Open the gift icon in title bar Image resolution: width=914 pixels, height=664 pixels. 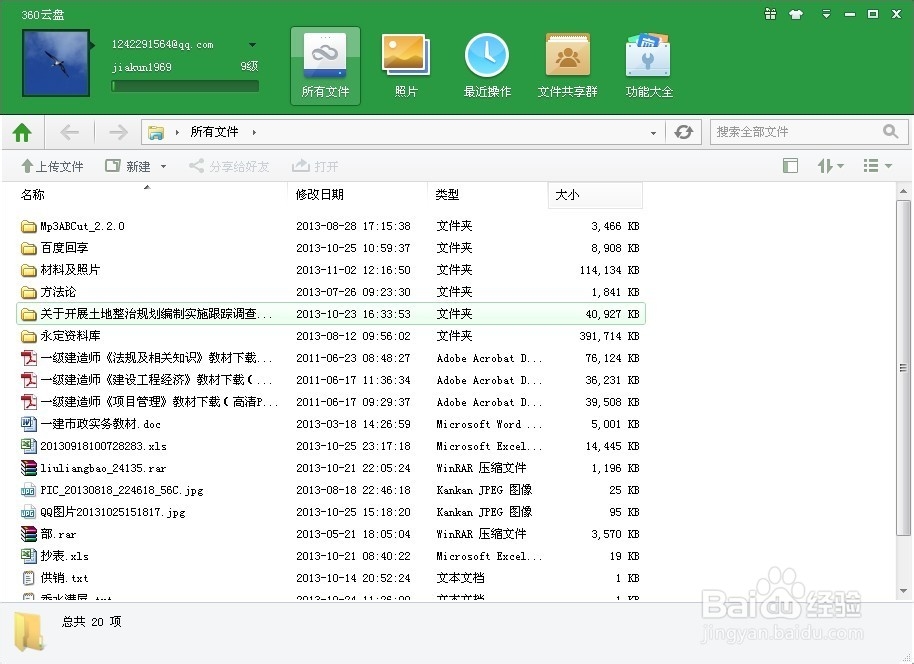770,14
